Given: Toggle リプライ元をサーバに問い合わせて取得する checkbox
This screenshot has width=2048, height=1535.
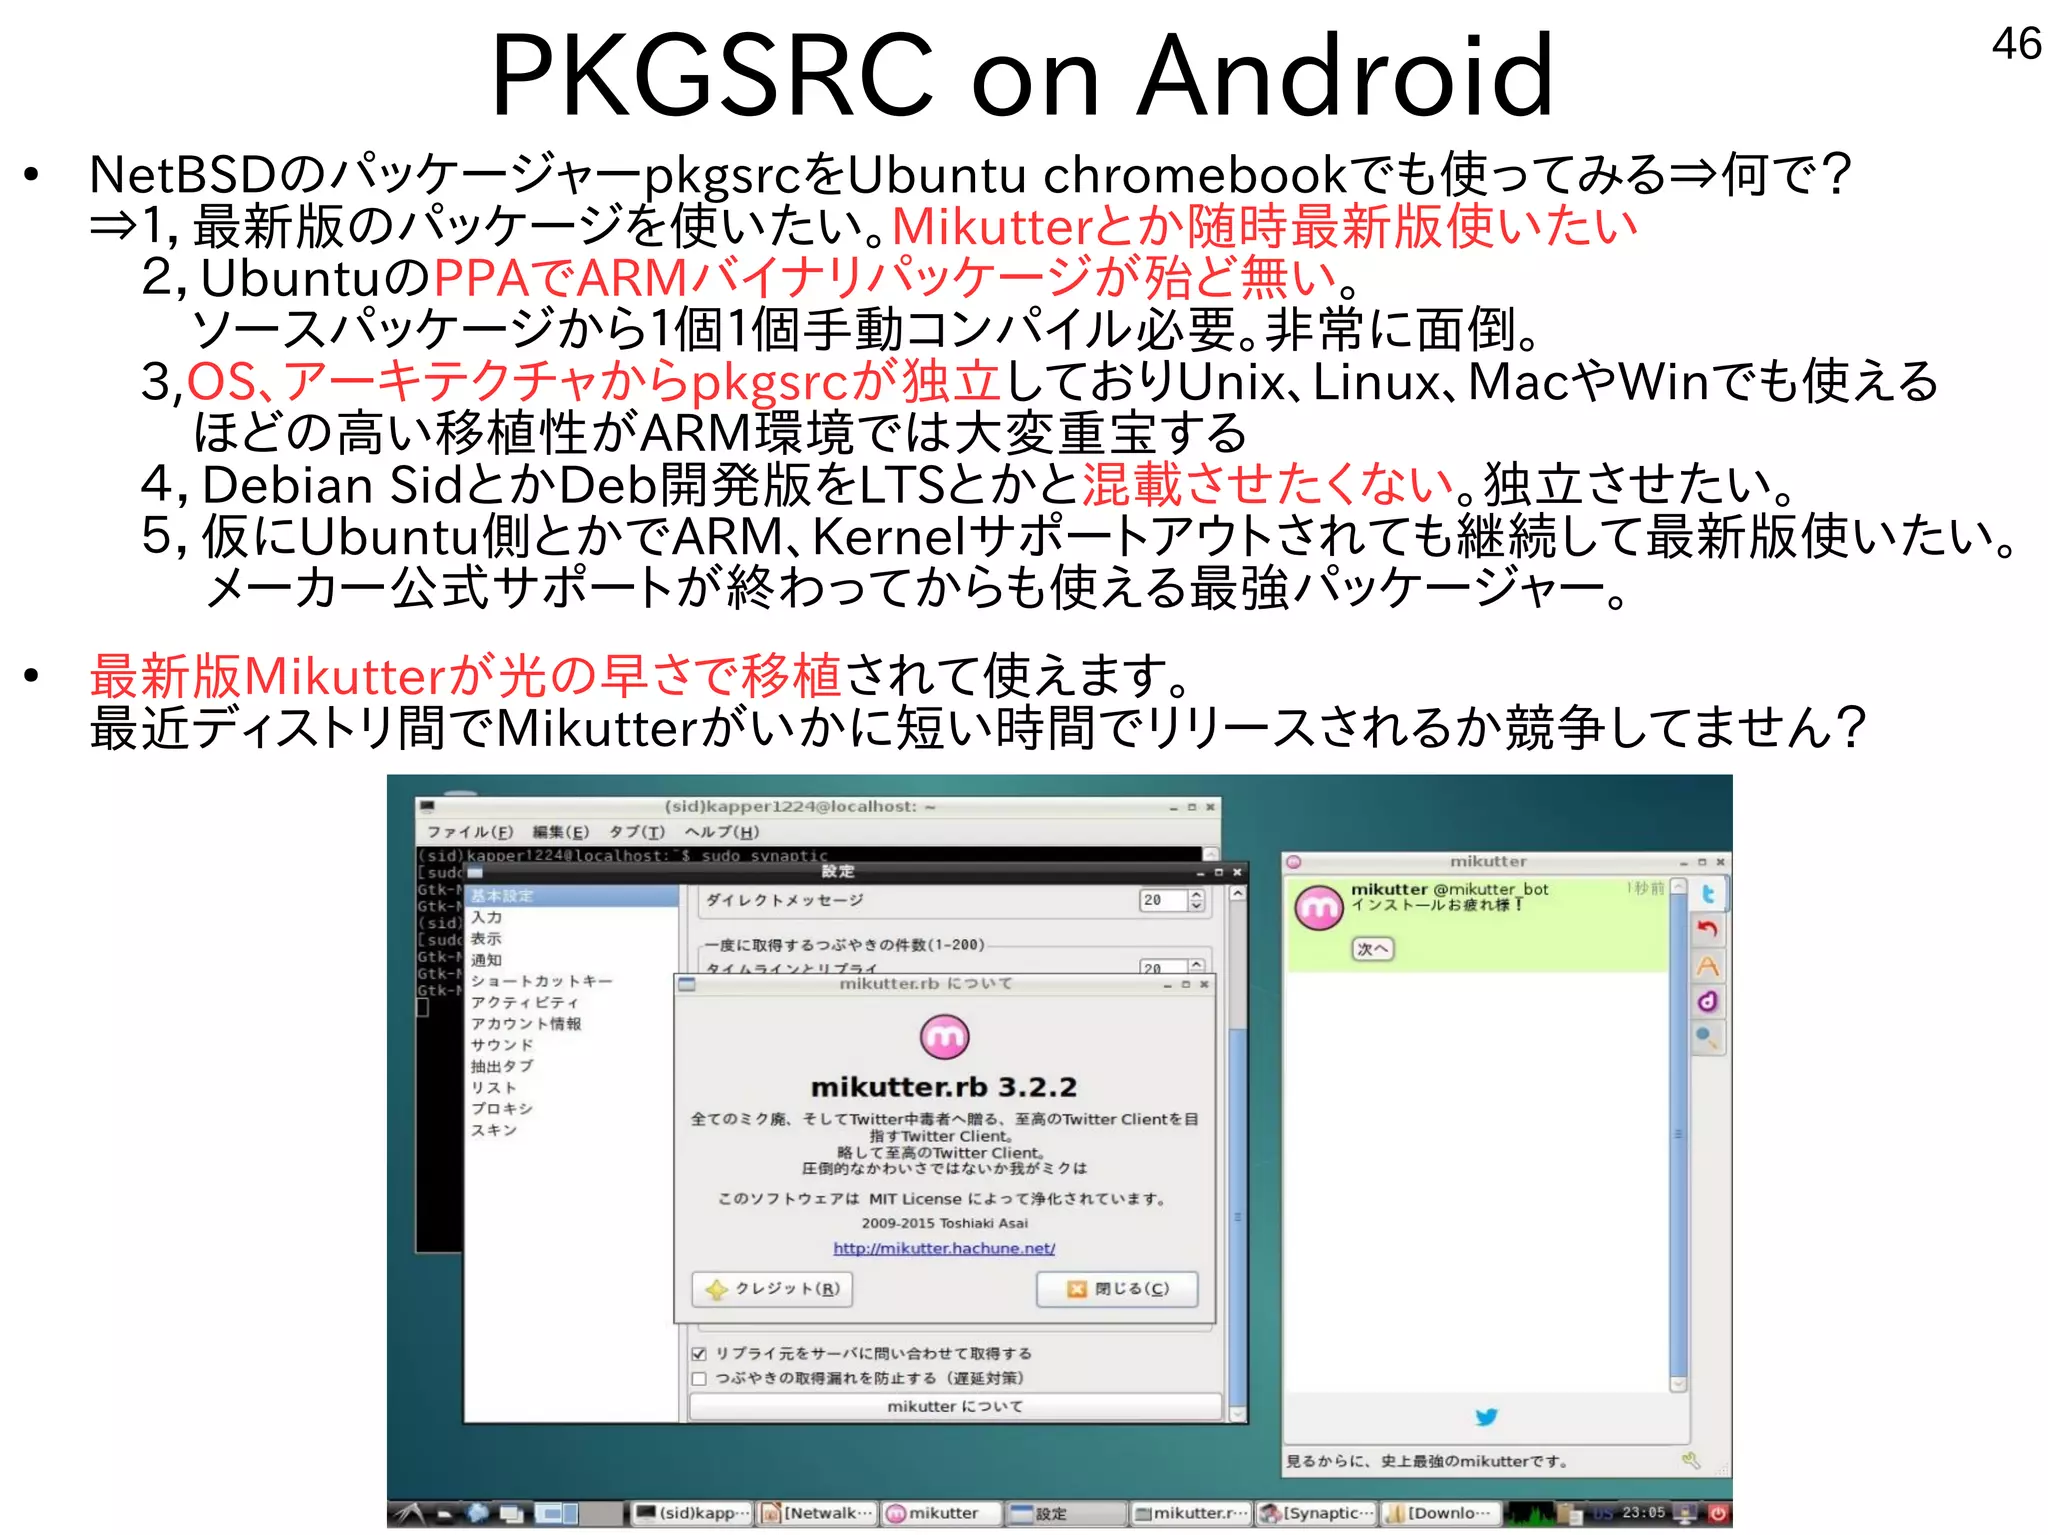Looking at the screenshot, I should [700, 1353].
